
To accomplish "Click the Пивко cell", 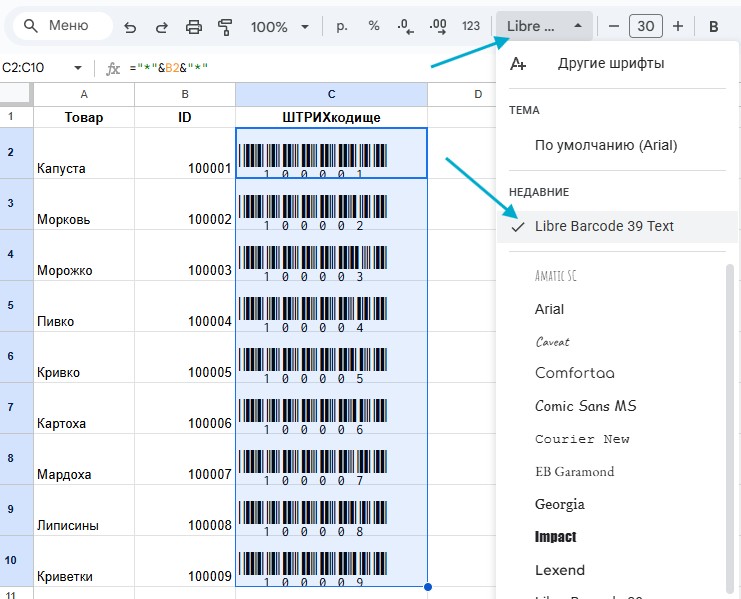I will coord(84,306).
